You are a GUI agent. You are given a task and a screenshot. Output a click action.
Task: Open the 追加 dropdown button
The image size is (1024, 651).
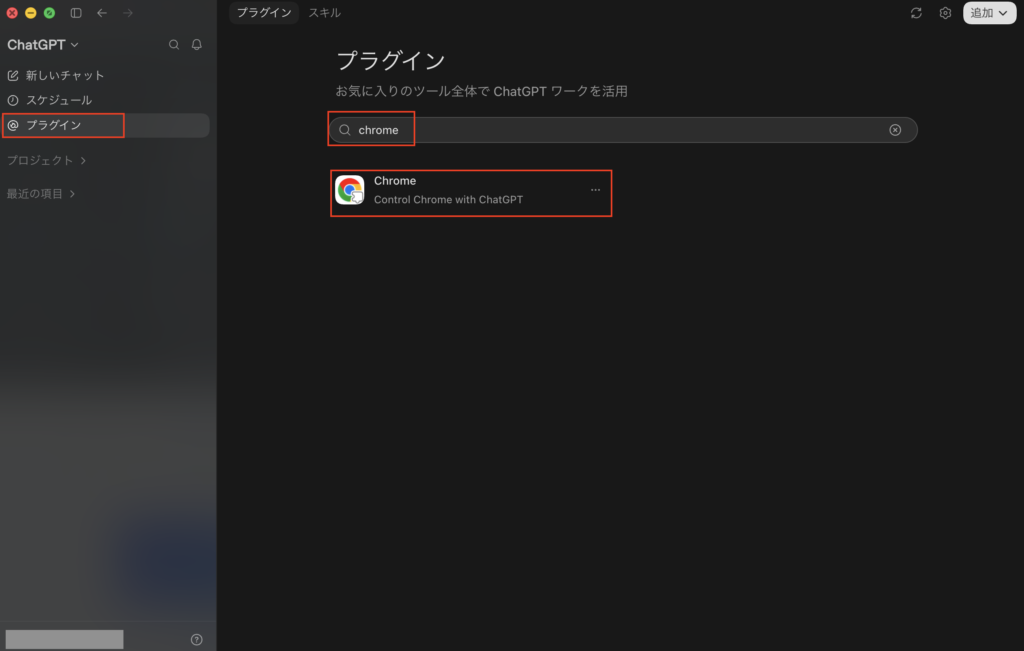pos(989,13)
